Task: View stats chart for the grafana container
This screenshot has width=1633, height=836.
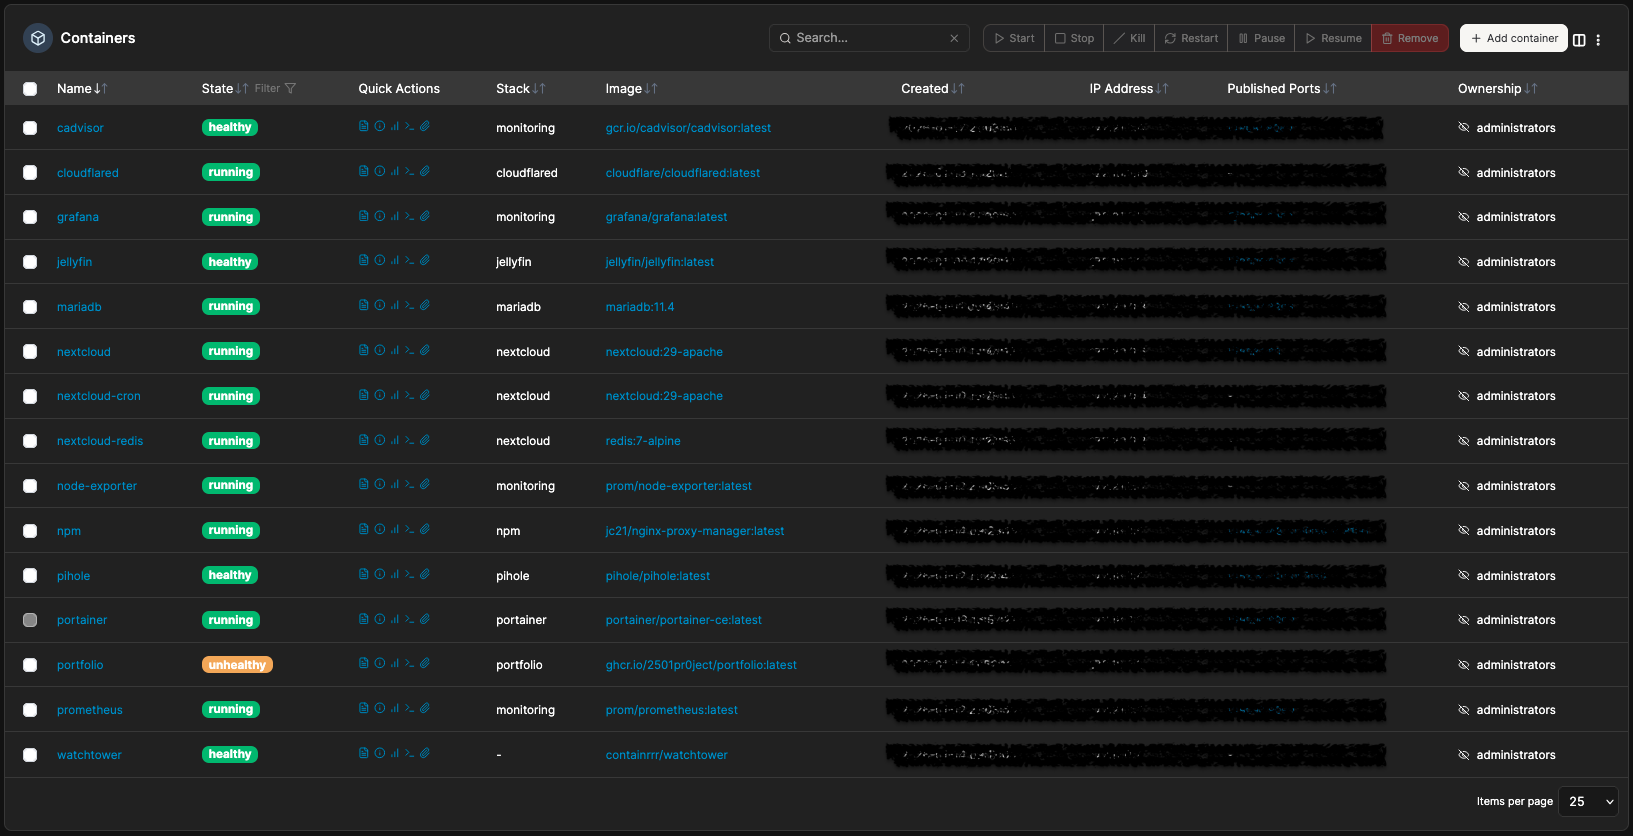Action: (395, 216)
